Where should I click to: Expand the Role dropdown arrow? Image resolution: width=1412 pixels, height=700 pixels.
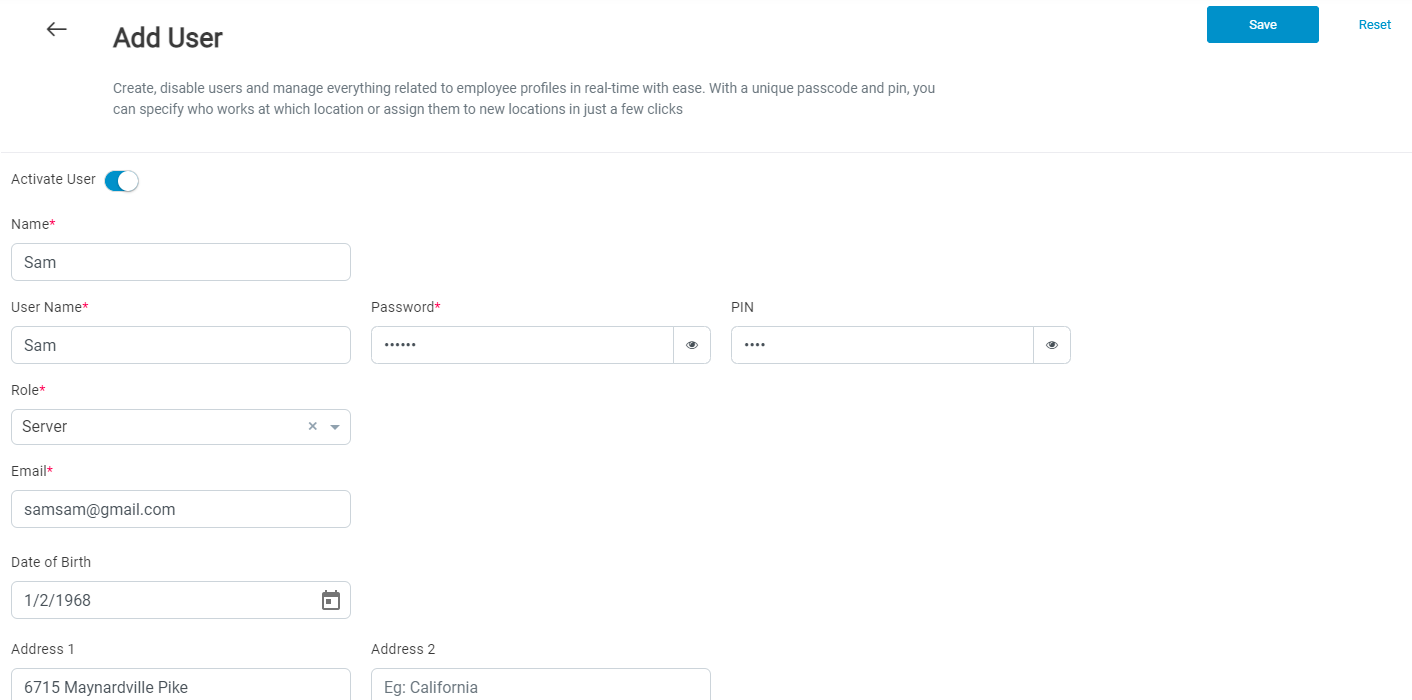pyautogui.click(x=335, y=427)
